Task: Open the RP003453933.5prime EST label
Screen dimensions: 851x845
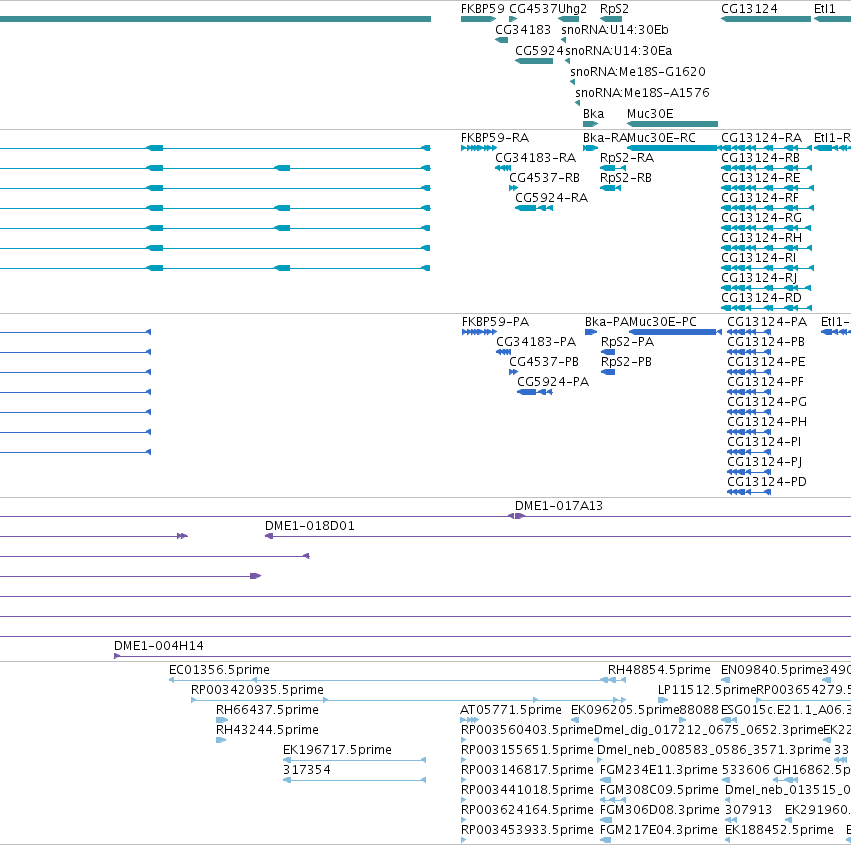Action: pos(527,830)
